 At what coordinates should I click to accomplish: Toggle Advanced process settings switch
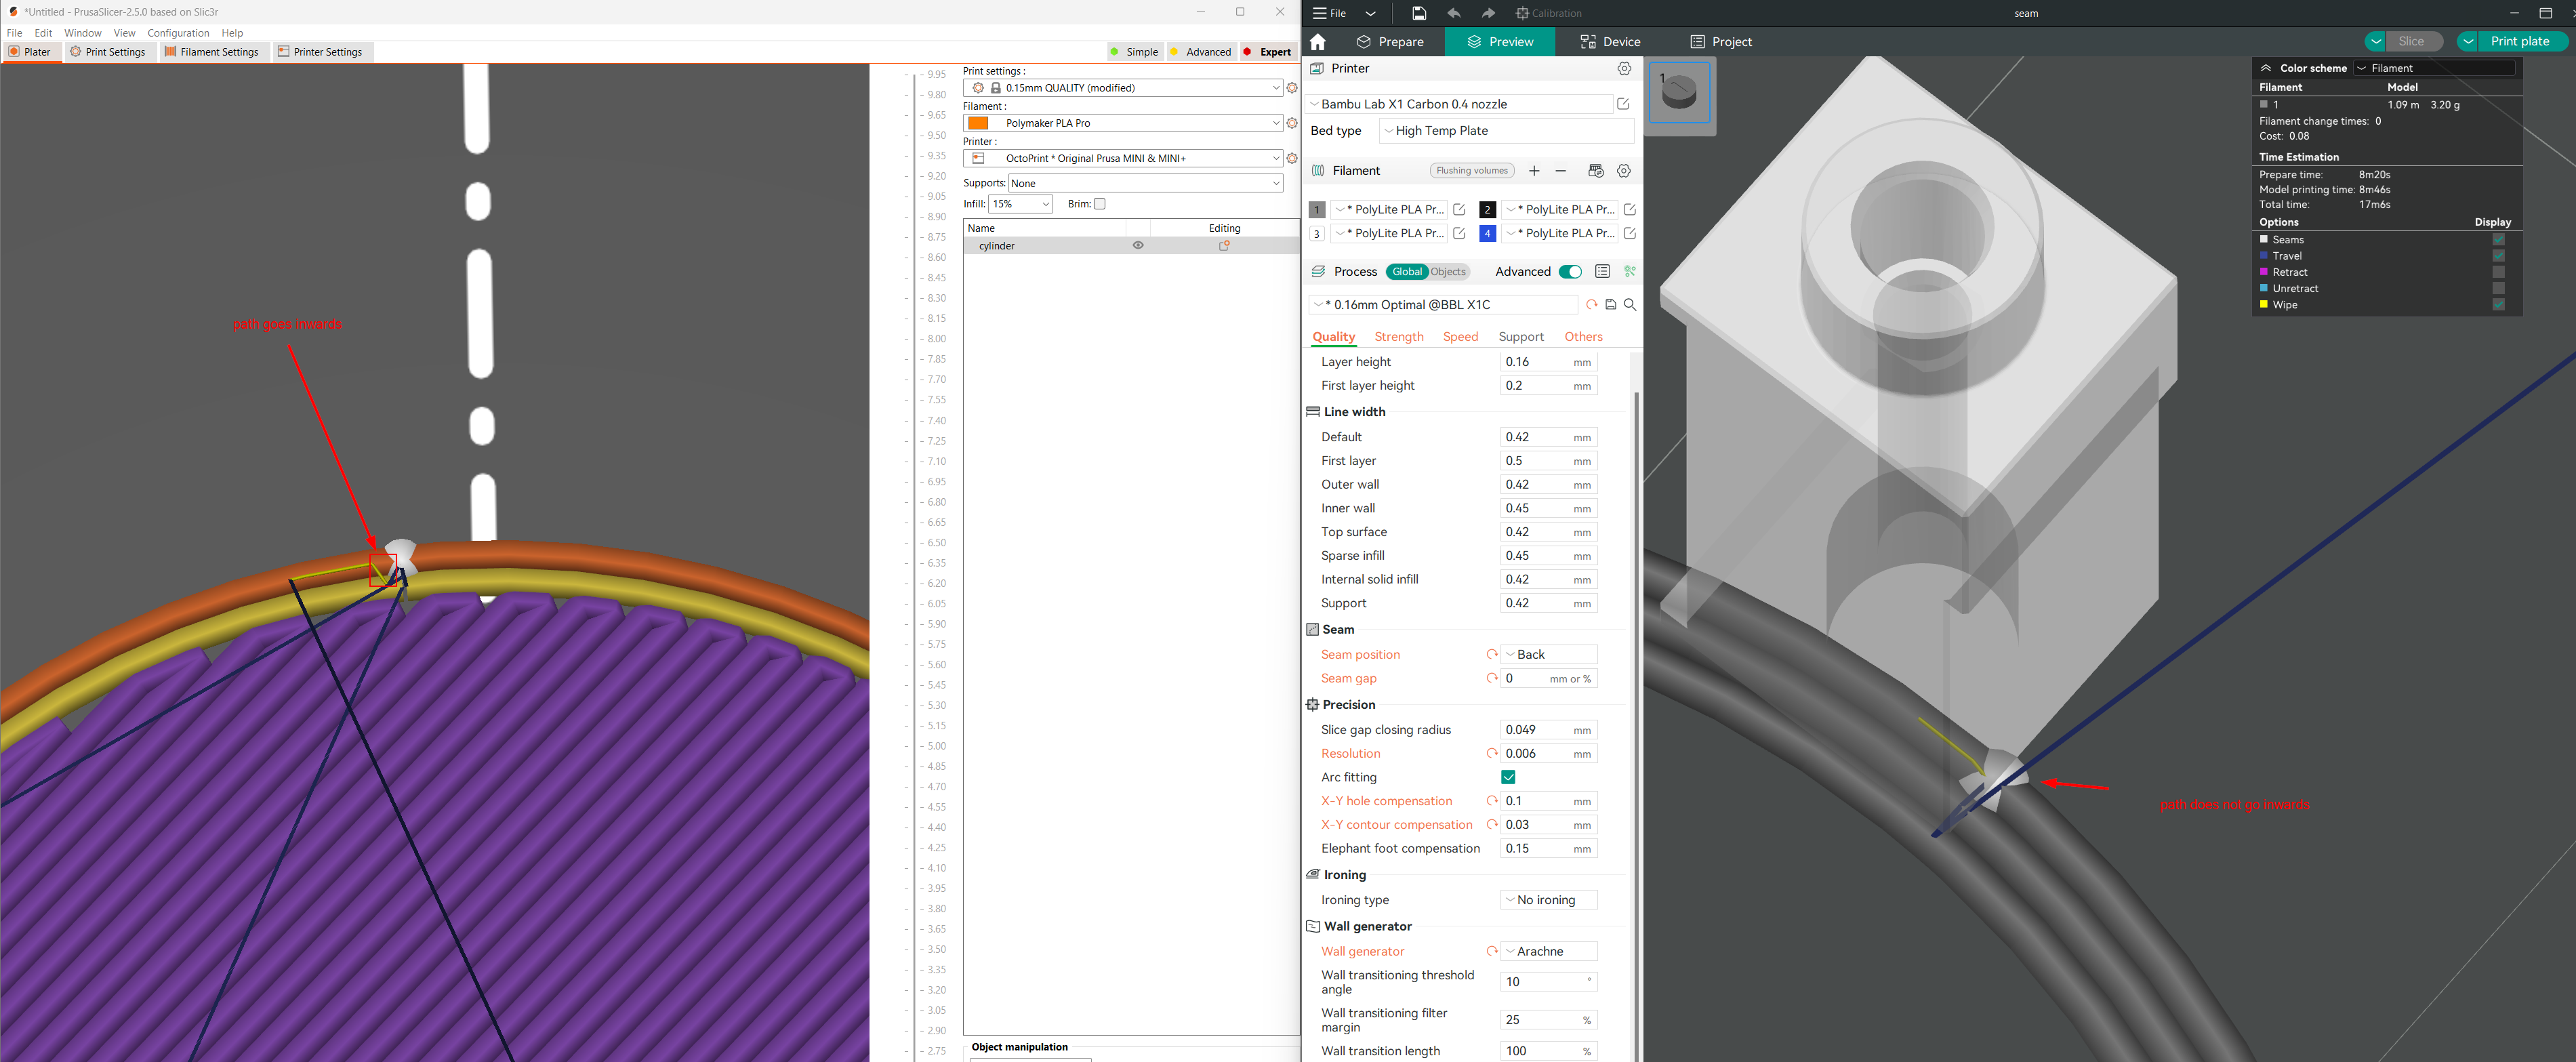click(1570, 272)
